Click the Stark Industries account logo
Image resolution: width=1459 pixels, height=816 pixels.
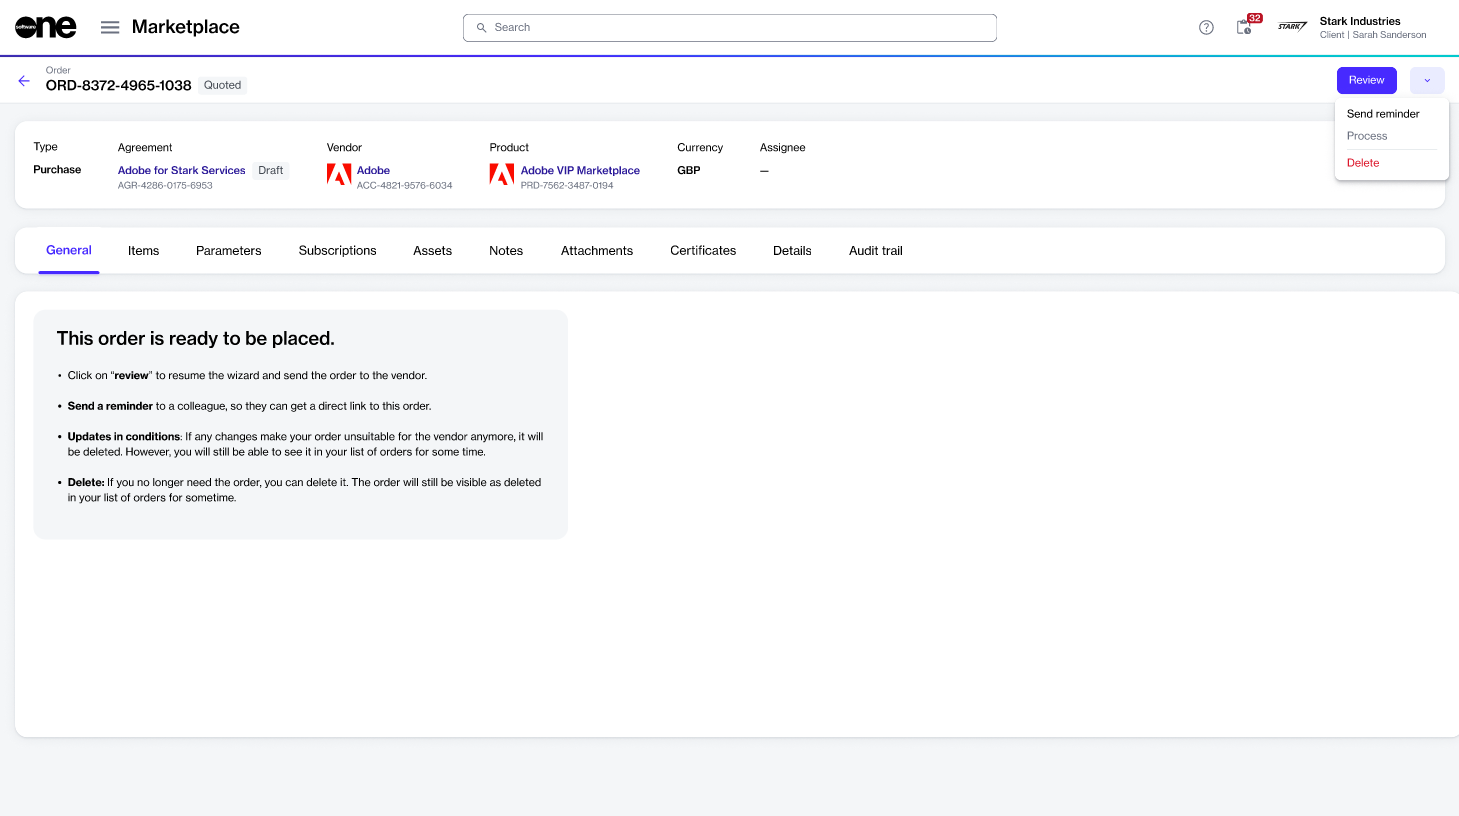[x=1292, y=27]
